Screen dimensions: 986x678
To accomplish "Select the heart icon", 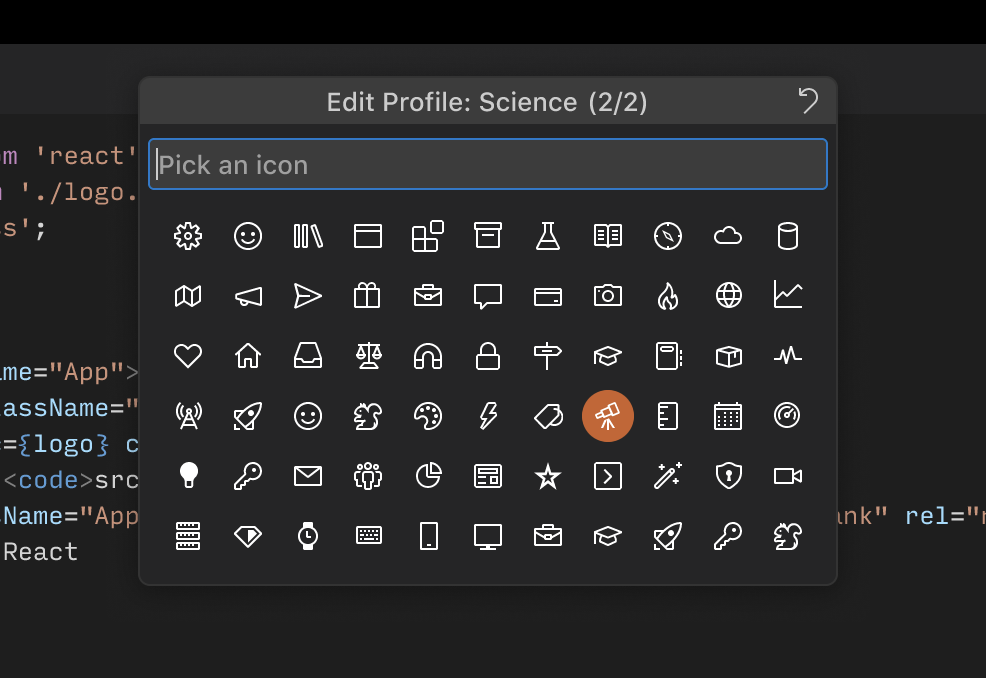I will tap(188, 356).
